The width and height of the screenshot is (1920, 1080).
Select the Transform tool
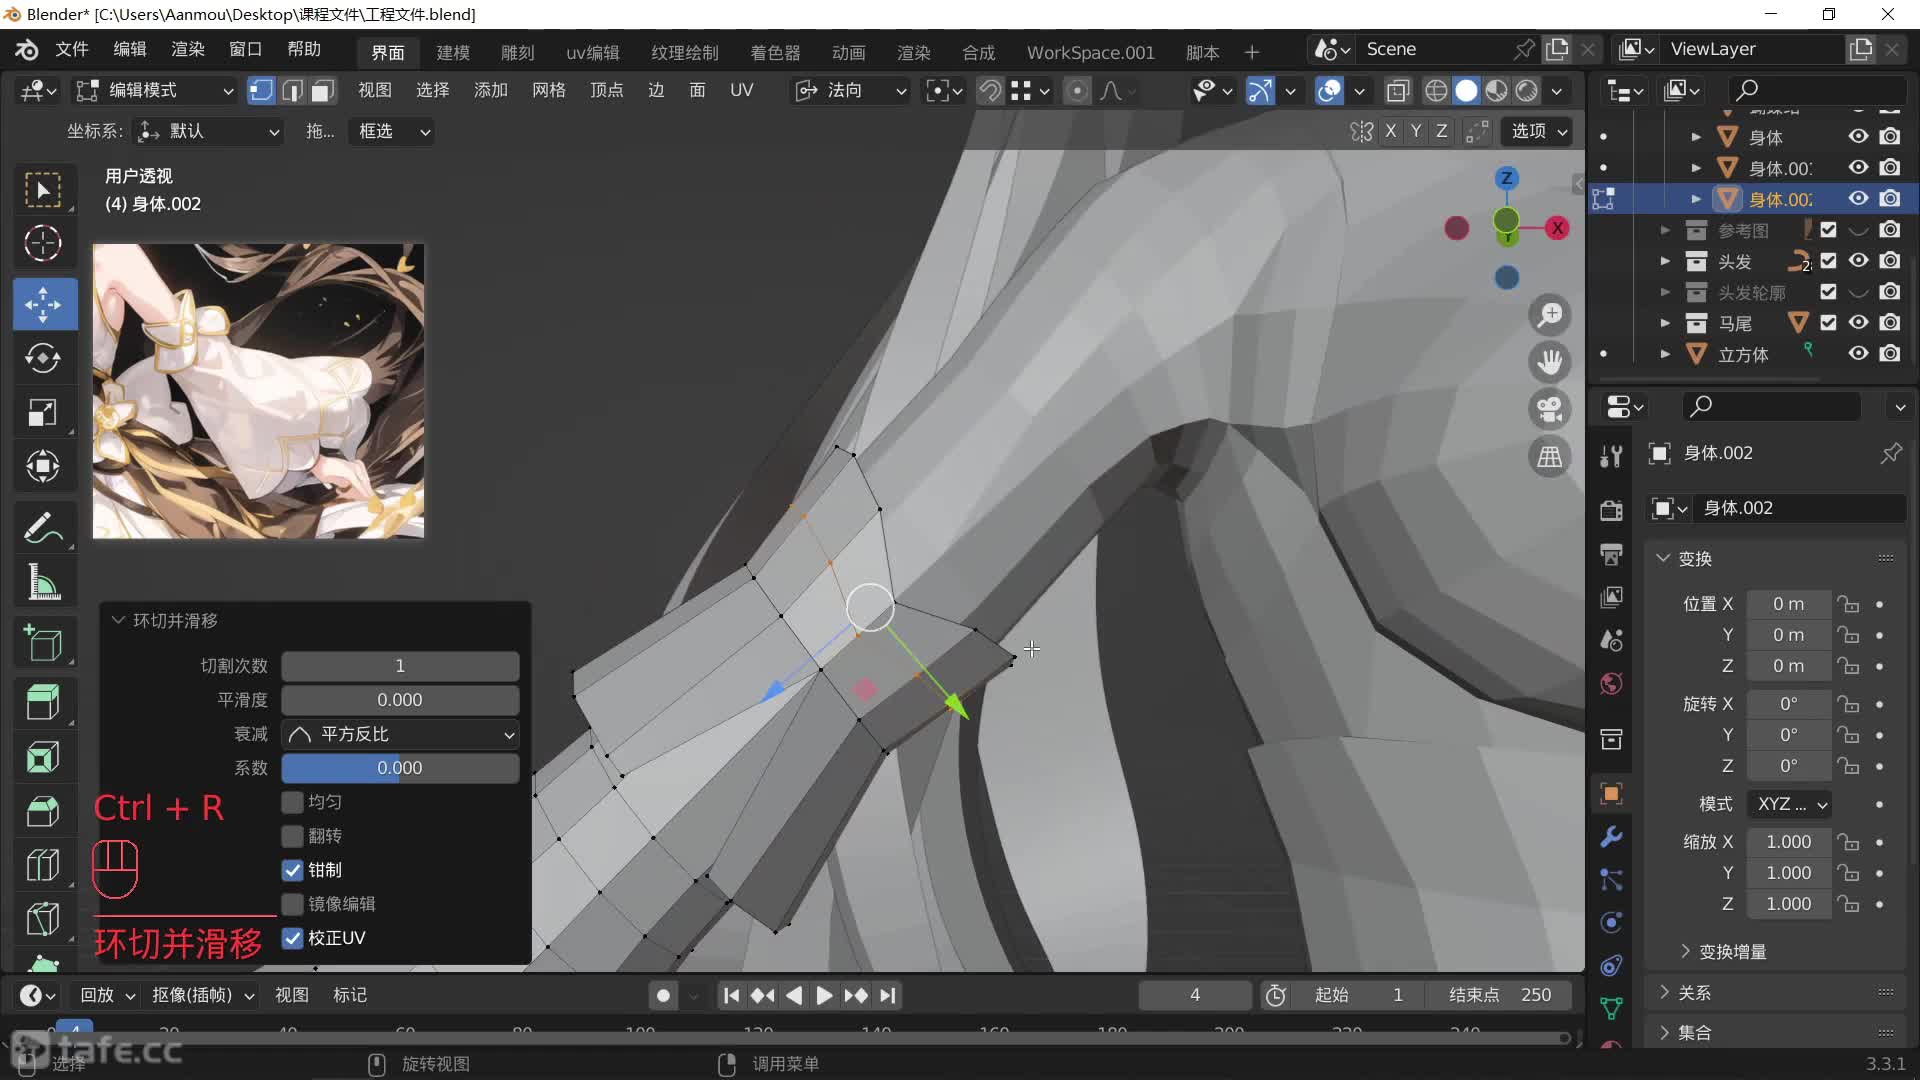point(43,466)
